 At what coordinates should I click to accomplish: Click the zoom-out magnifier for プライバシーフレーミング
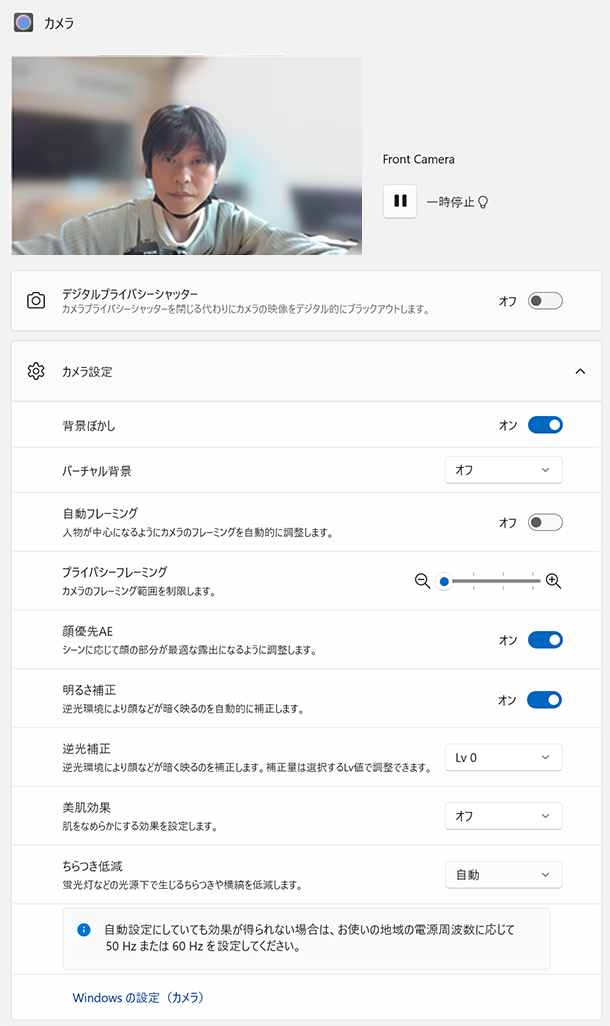pyautogui.click(x=422, y=581)
